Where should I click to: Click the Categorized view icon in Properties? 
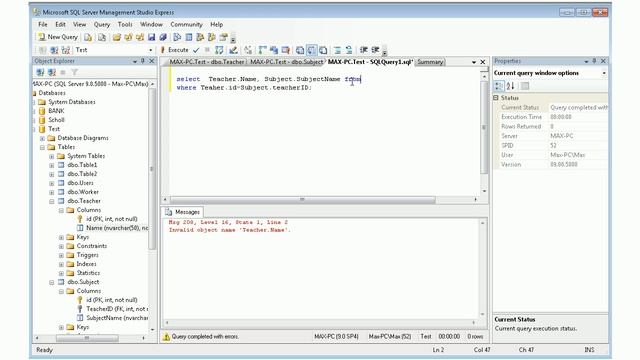[x=499, y=86]
